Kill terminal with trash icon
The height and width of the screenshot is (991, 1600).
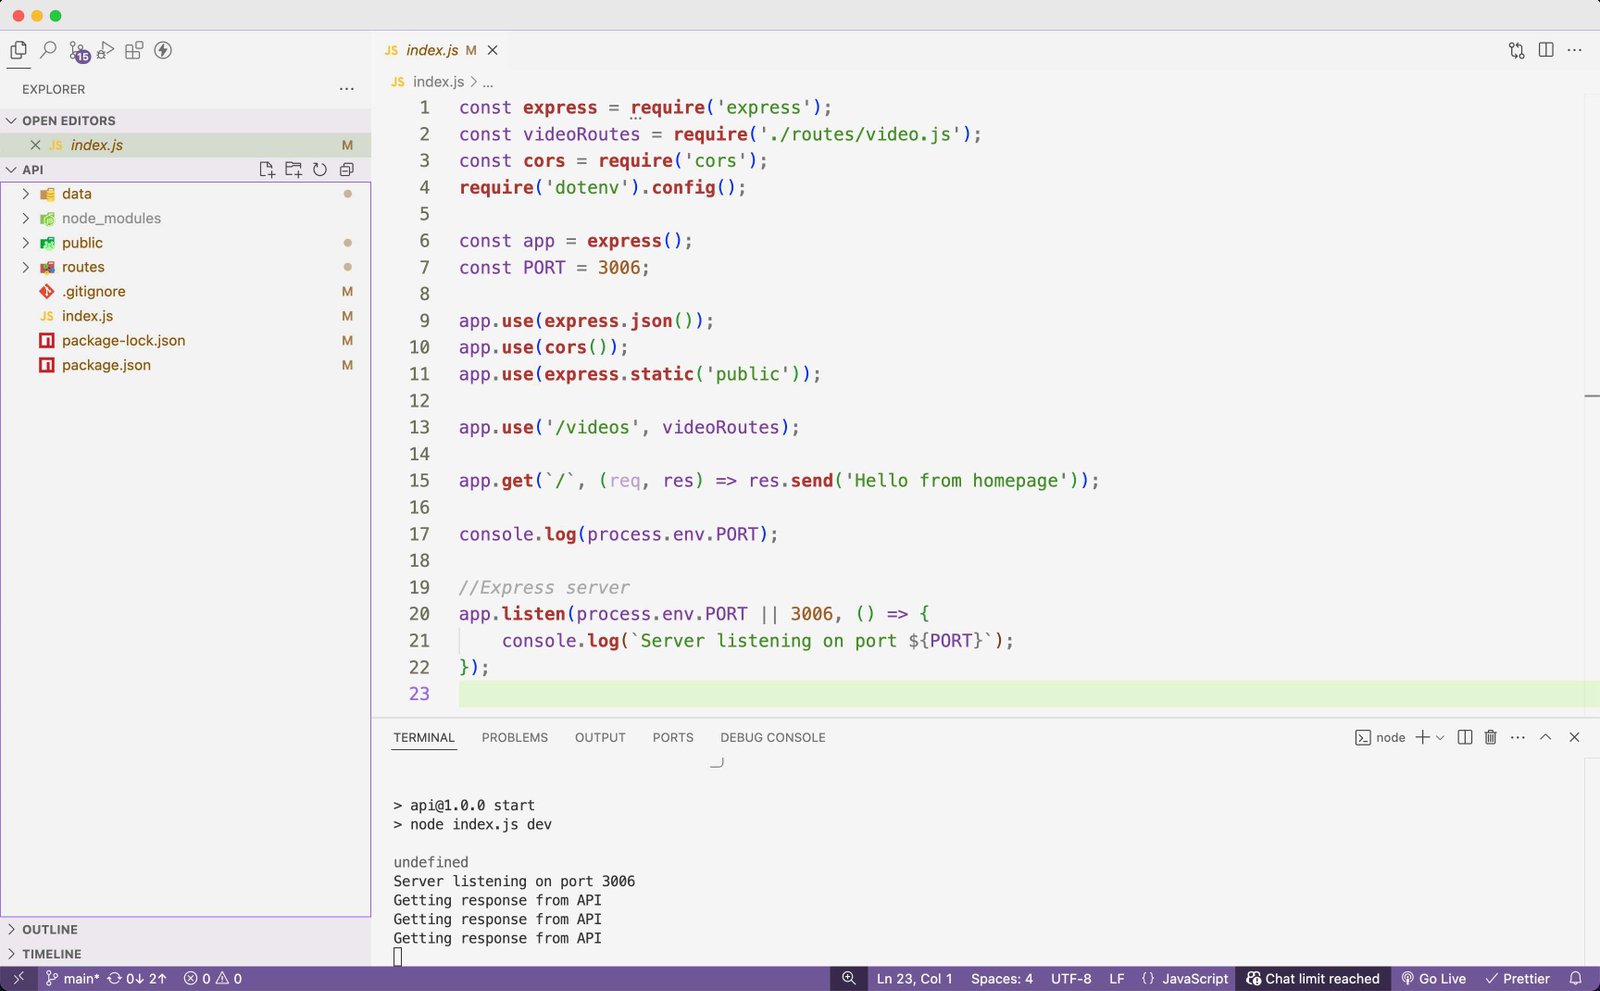(x=1490, y=737)
